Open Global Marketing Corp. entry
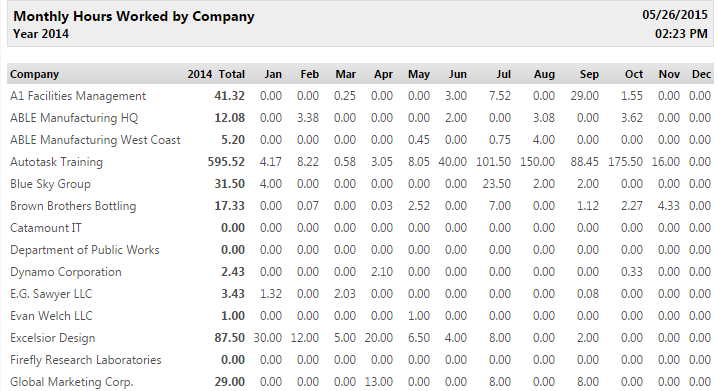The height and width of the screenshot is (391, 718). [x=71, y=382]
